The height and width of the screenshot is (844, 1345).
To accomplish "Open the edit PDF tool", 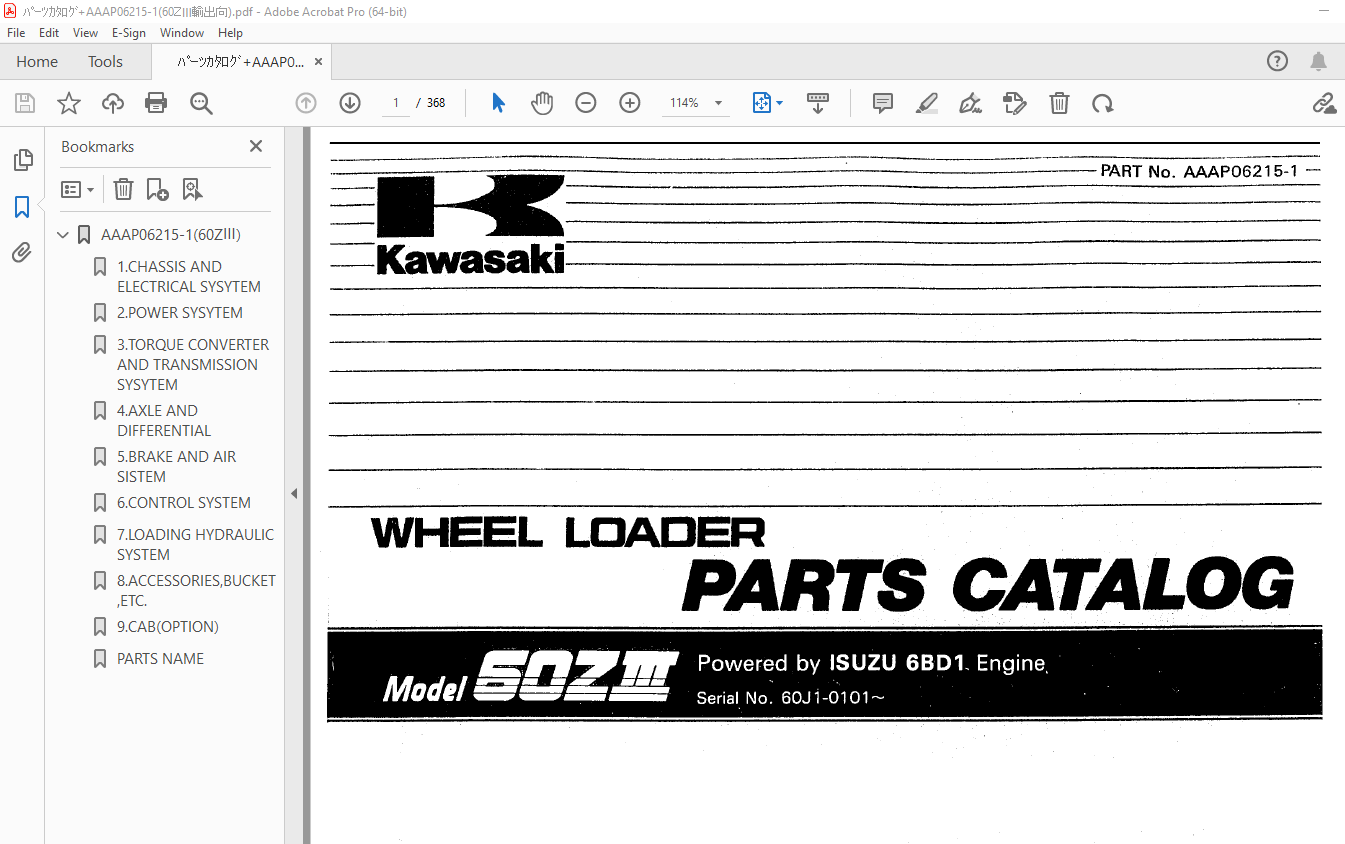I will 1014,103.
